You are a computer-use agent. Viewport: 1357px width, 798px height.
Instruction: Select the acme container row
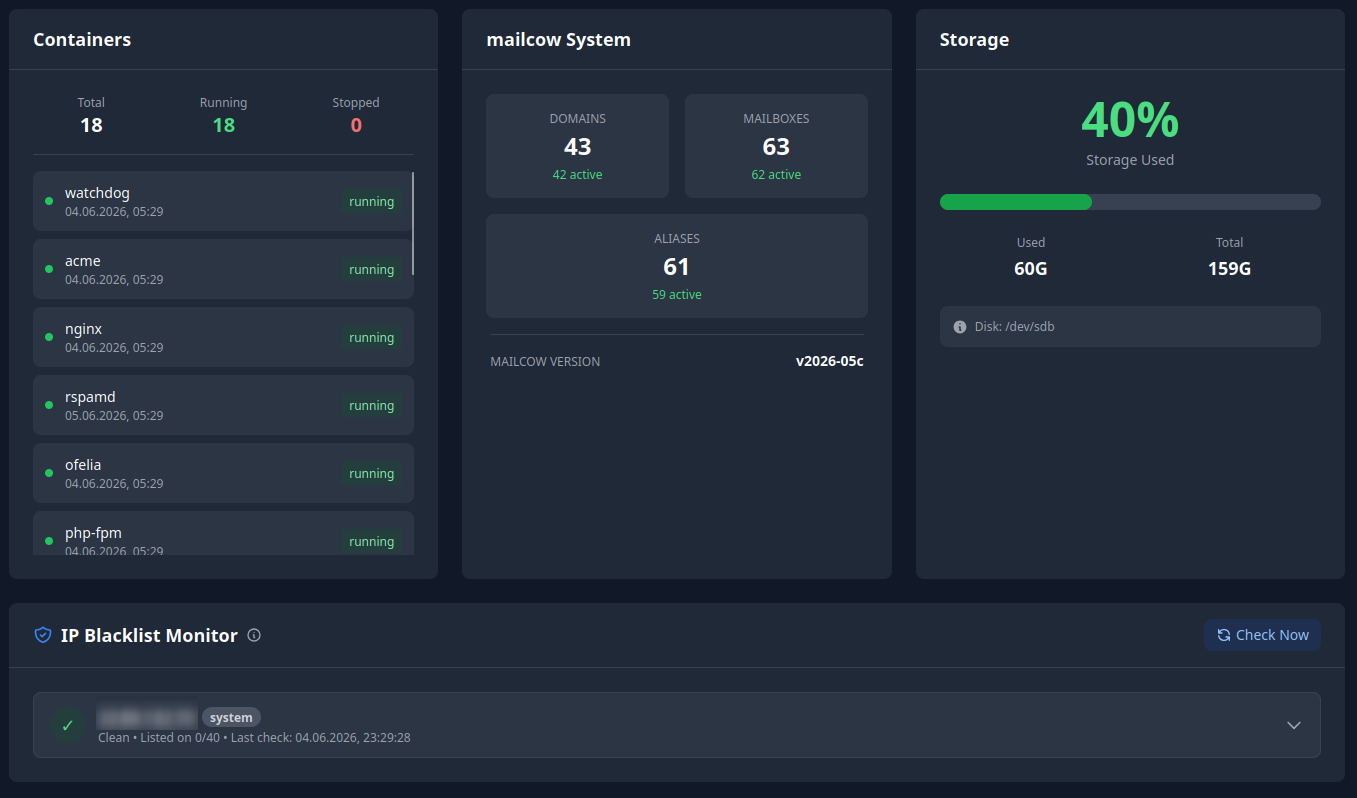223,269
